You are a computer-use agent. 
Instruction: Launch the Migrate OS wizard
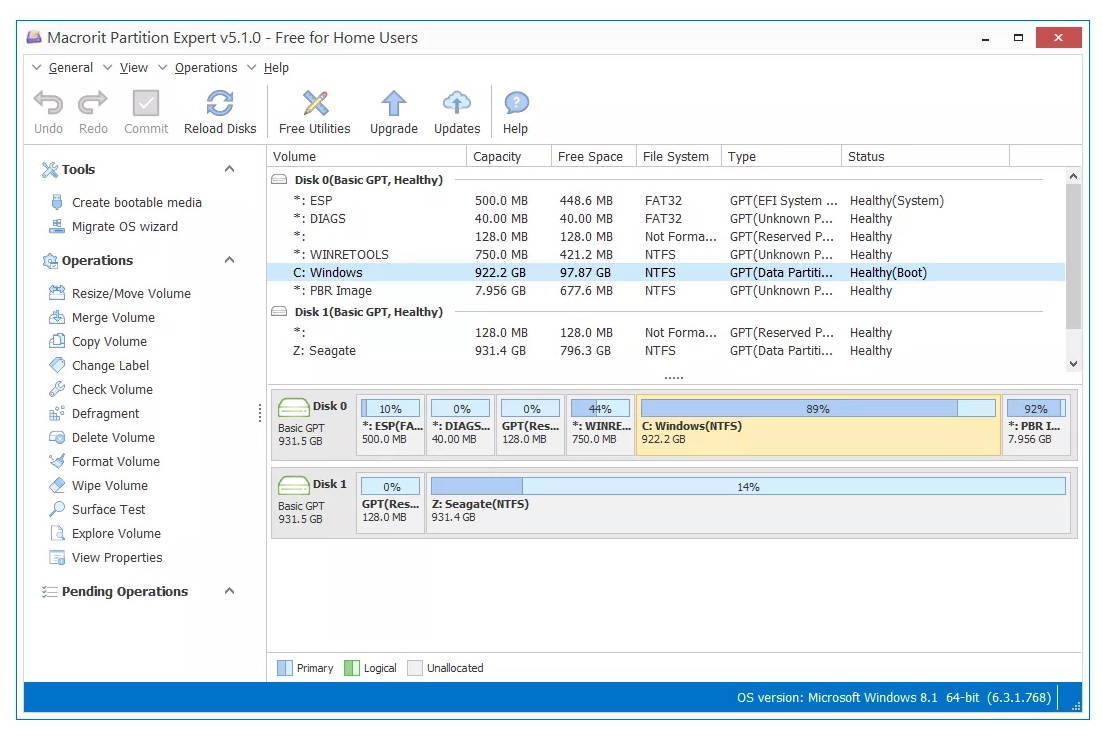click(124, 226)
